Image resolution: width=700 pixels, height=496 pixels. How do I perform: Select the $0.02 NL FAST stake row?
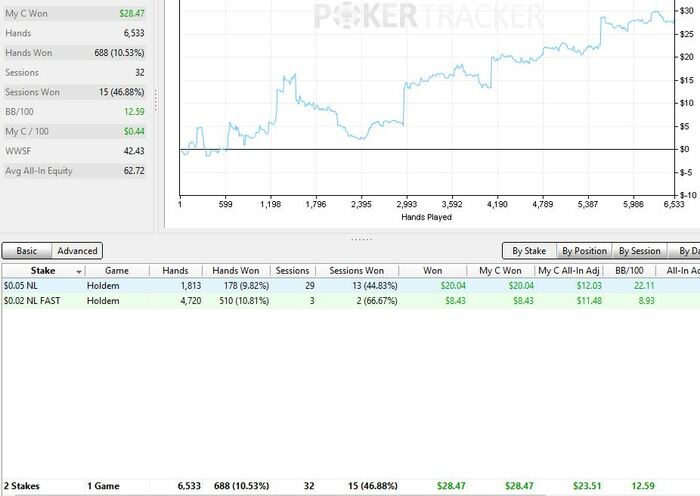coord(350,301)
